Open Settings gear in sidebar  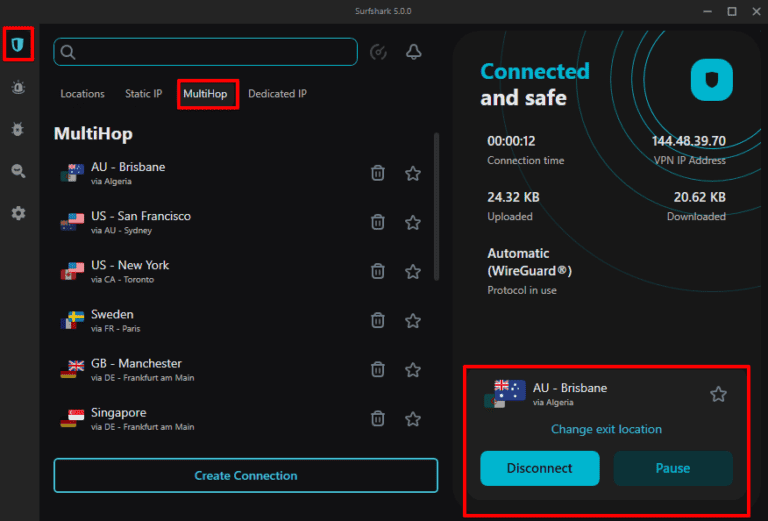18,213
